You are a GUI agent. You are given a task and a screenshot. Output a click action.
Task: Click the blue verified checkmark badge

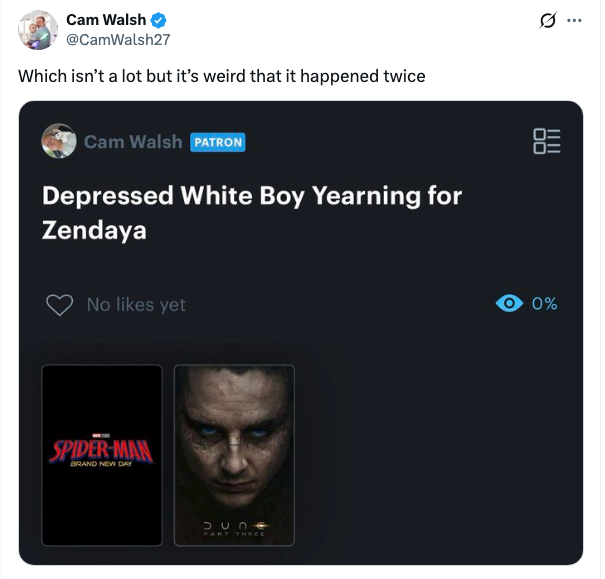158,20
